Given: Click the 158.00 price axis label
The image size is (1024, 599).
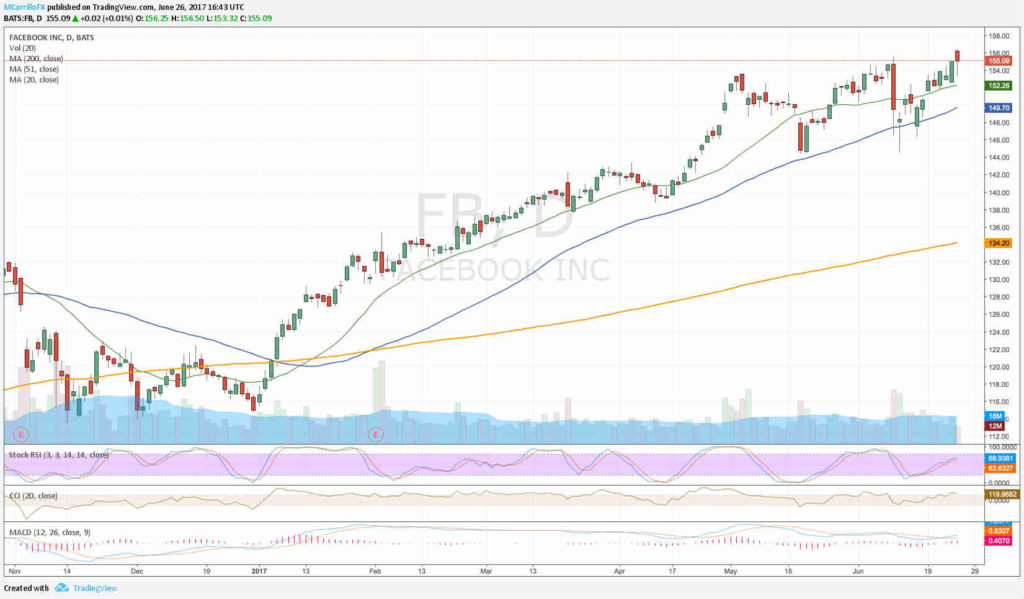Looking at the screenshot, I should point(999,36).
